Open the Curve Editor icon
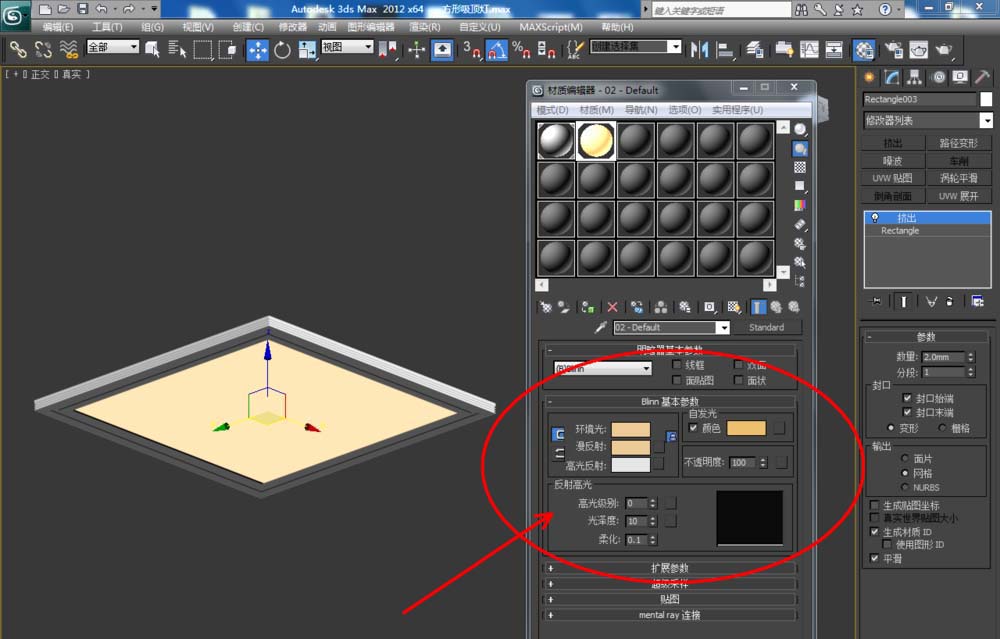Image resolution: width=1000 pixels, height=639 pixels. 809,50
